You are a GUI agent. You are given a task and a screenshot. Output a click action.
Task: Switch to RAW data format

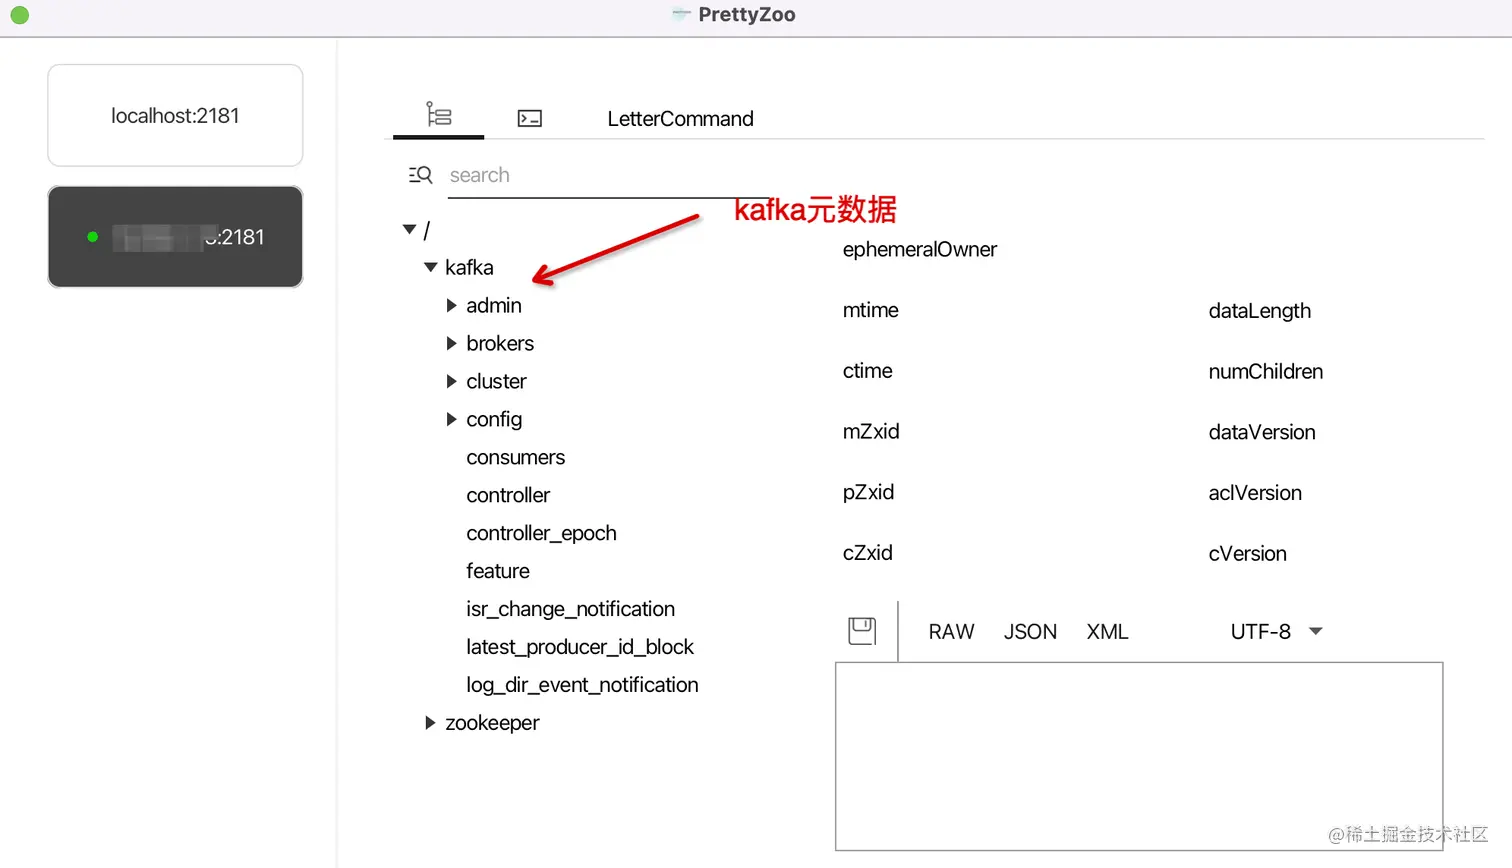949,631
